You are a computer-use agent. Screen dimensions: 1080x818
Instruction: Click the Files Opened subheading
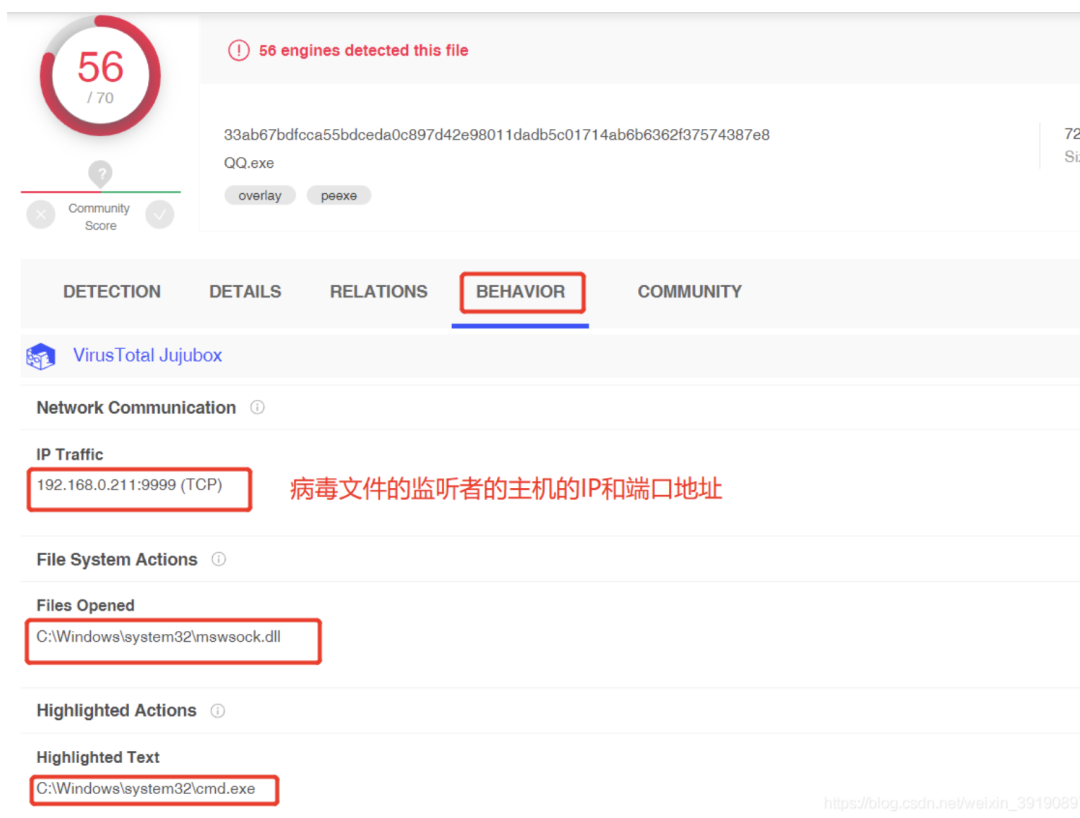pos(85,605)
